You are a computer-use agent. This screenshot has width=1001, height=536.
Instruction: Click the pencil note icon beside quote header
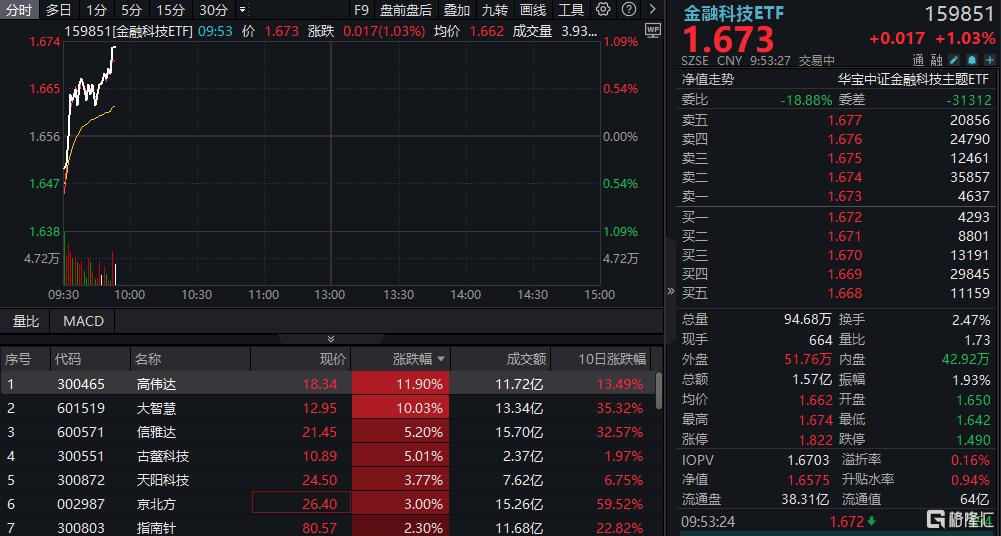point(953,60)
